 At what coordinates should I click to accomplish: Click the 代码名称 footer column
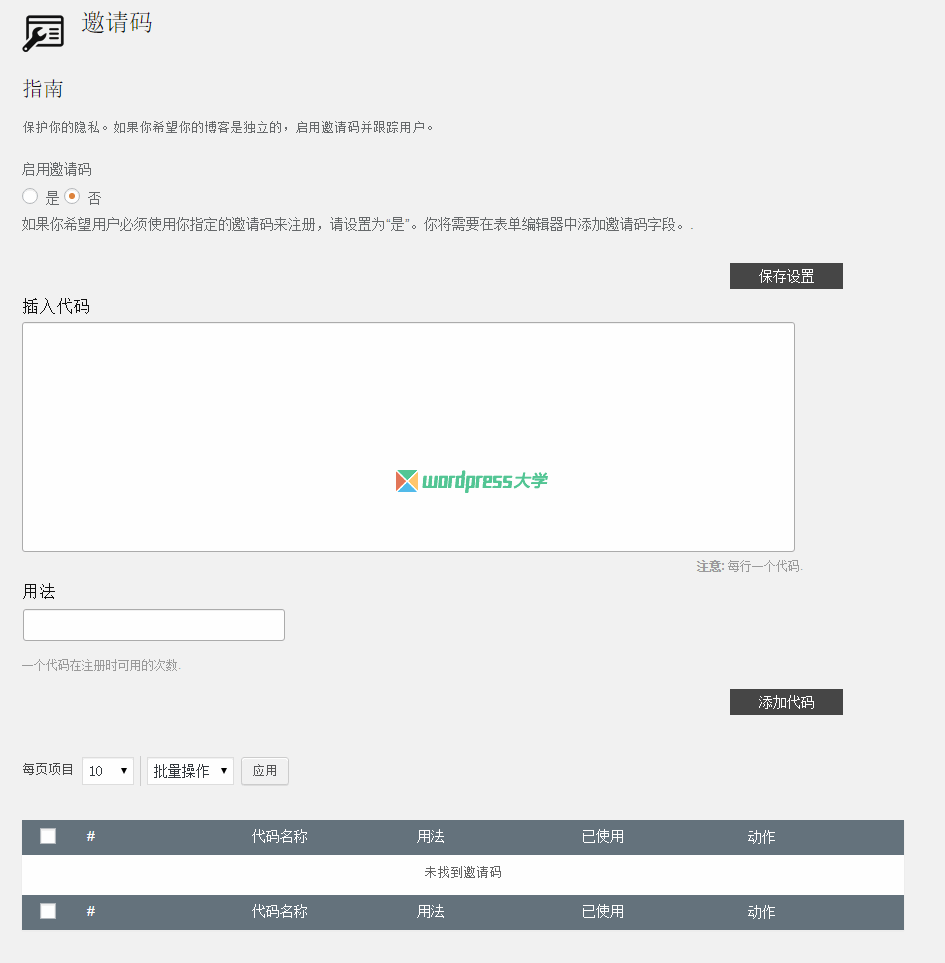tap(279, 911)
